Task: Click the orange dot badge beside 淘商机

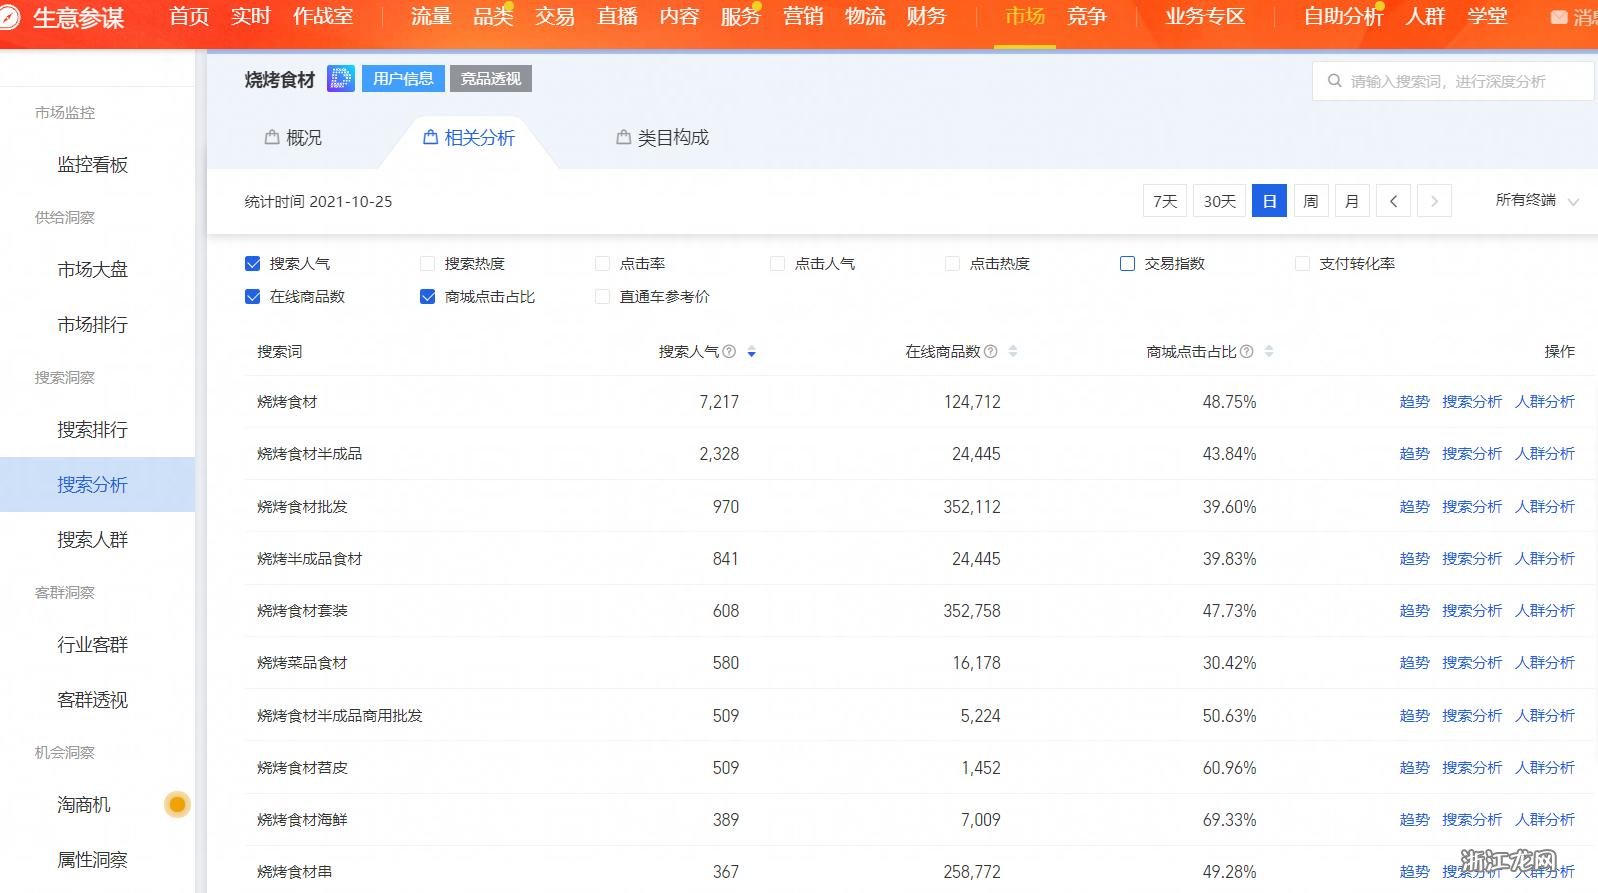Action: tap(177, 804)
